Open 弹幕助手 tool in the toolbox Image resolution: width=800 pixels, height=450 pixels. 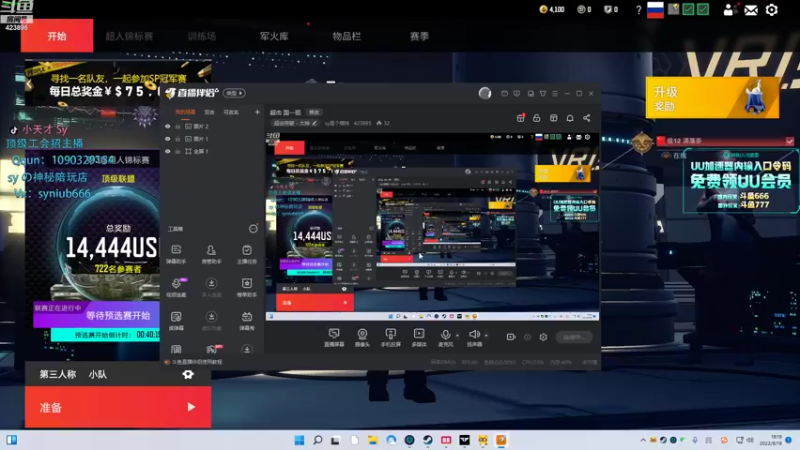176,254
